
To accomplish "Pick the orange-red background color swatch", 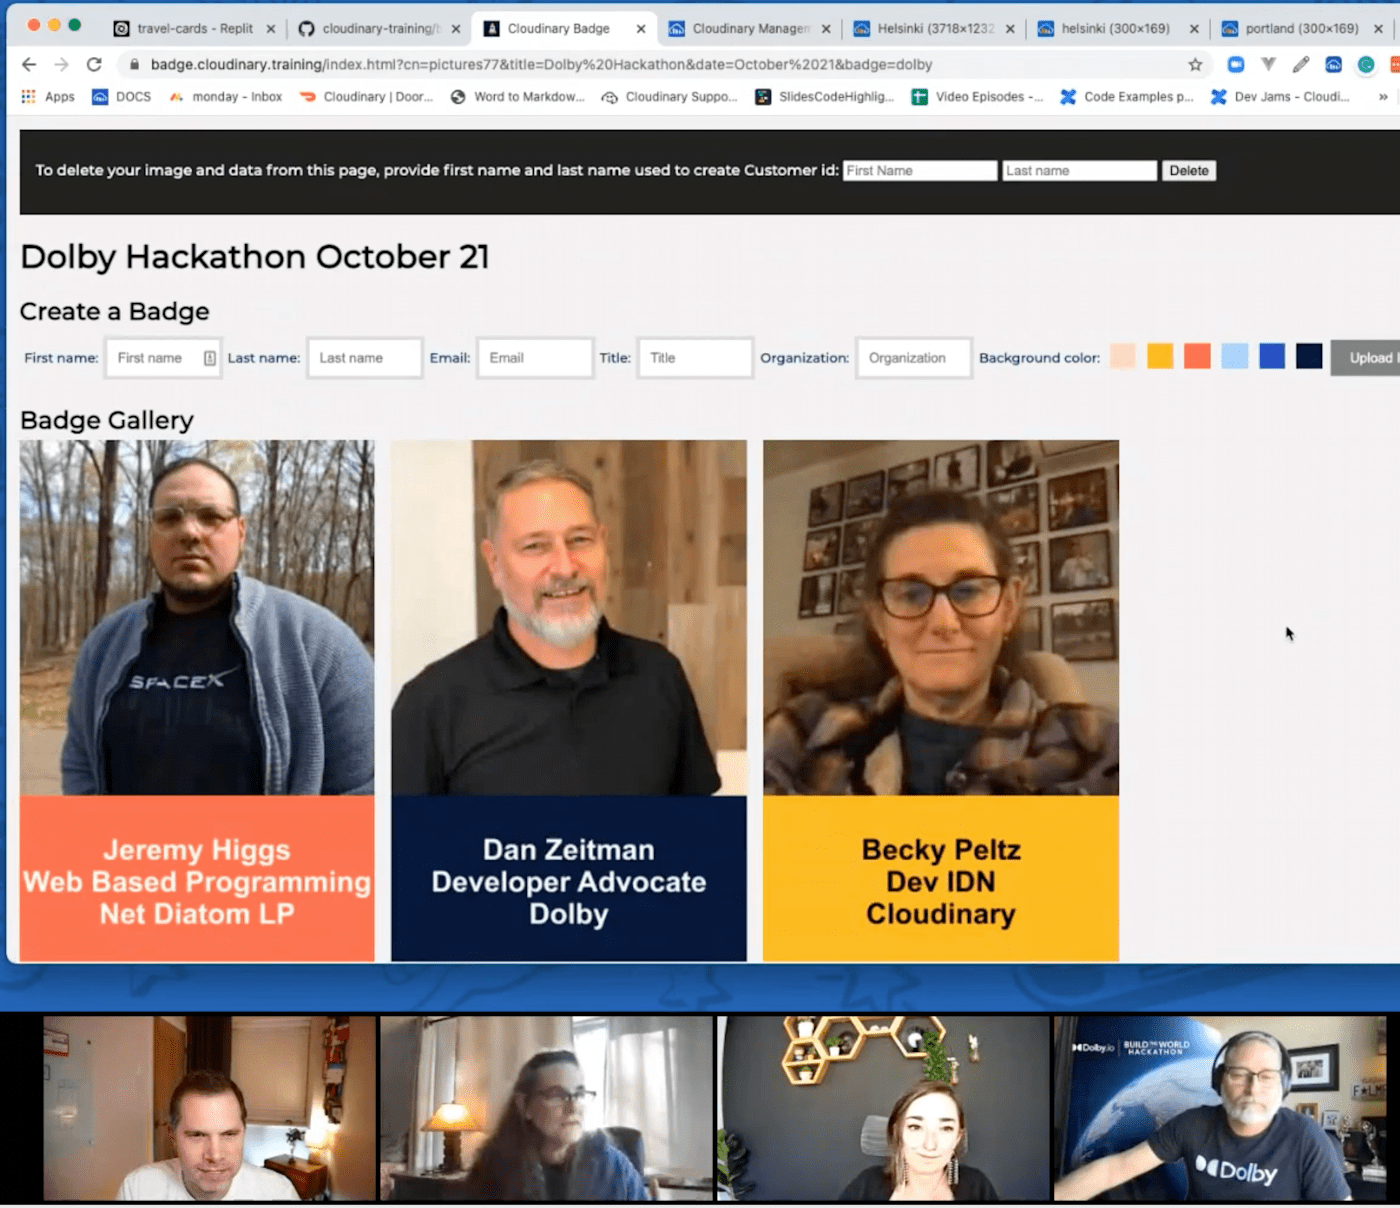I will (x=1197, y=356).
